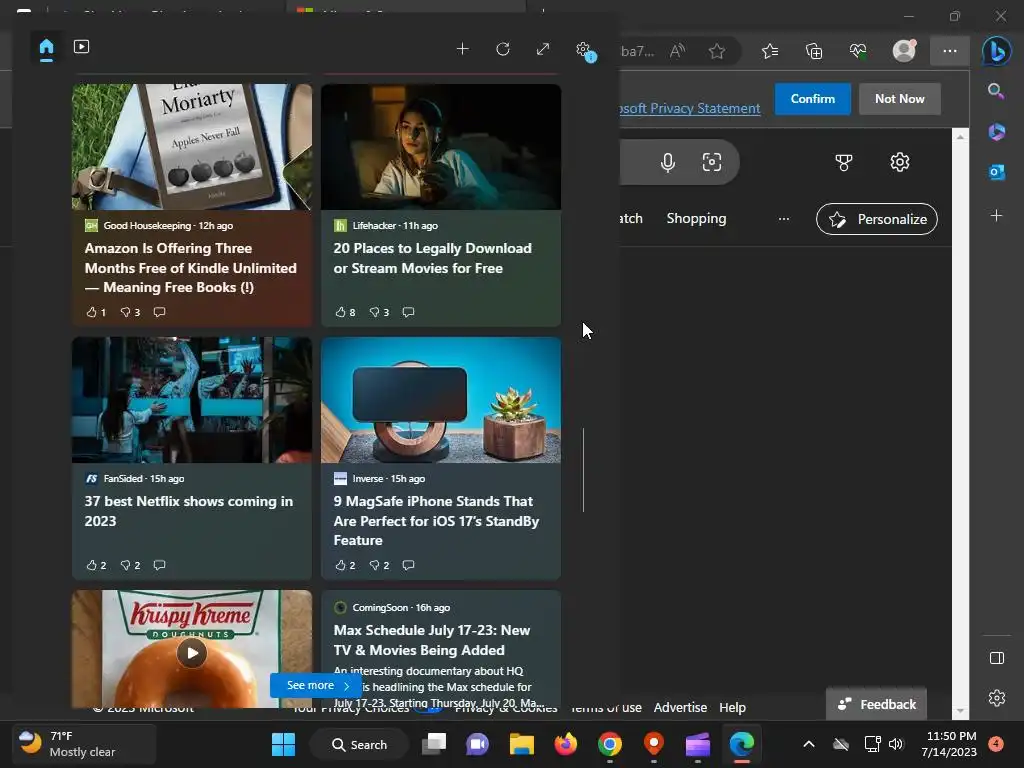This screenshot has height=768, width=1024.
Task: Open Browser essentials heart icon
Action: pos(858,51)
